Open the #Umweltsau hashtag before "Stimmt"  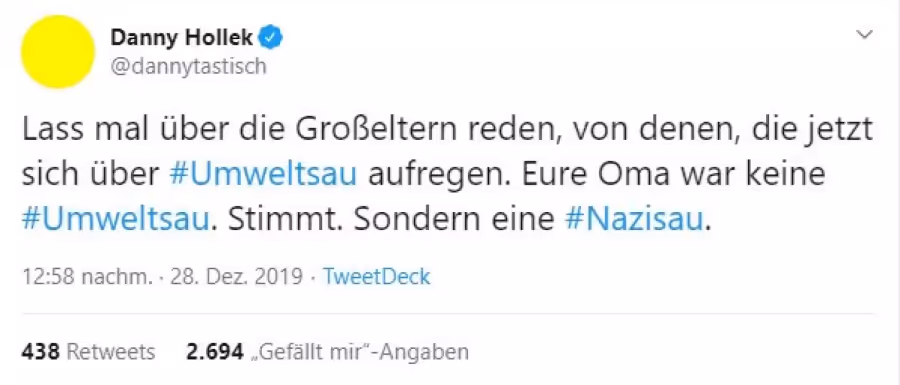pyautogui.click(x=115, y=221)
